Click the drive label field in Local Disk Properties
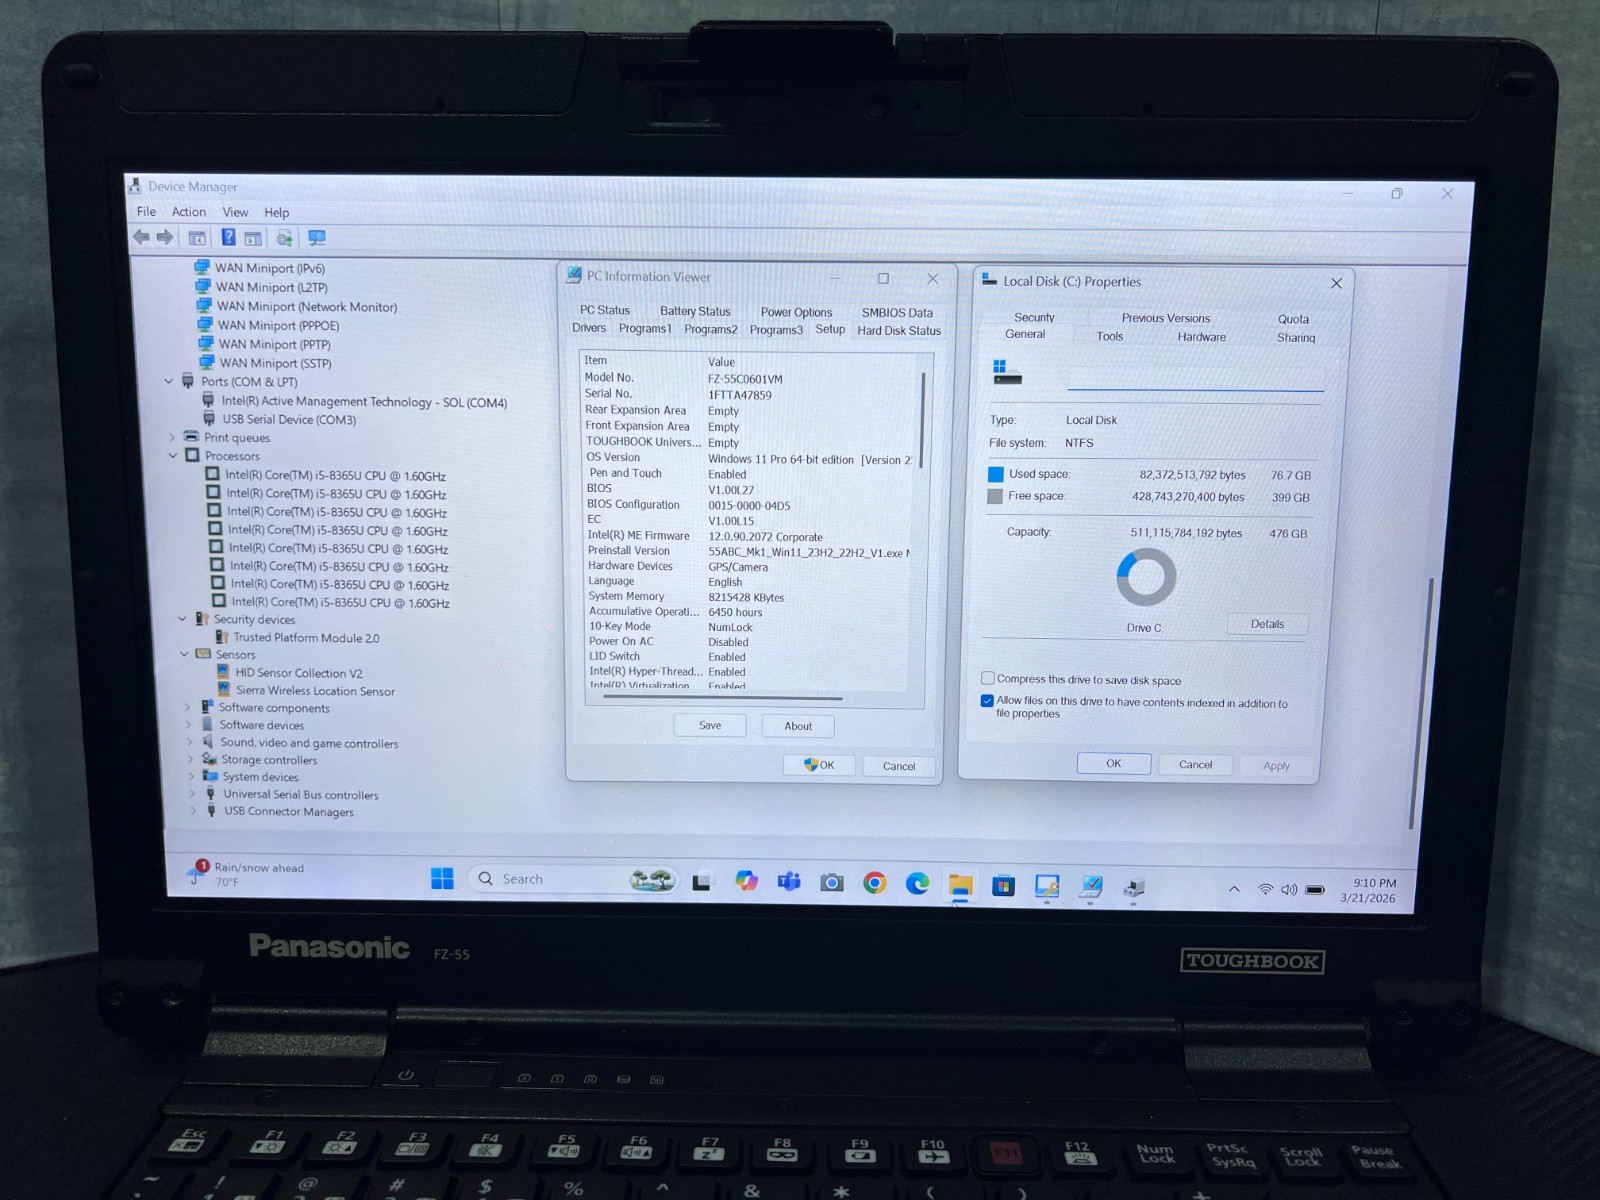Image resolution: width=1600 pixels, height=1200 pixels. pyautogui.click(x=1196, y=377)
